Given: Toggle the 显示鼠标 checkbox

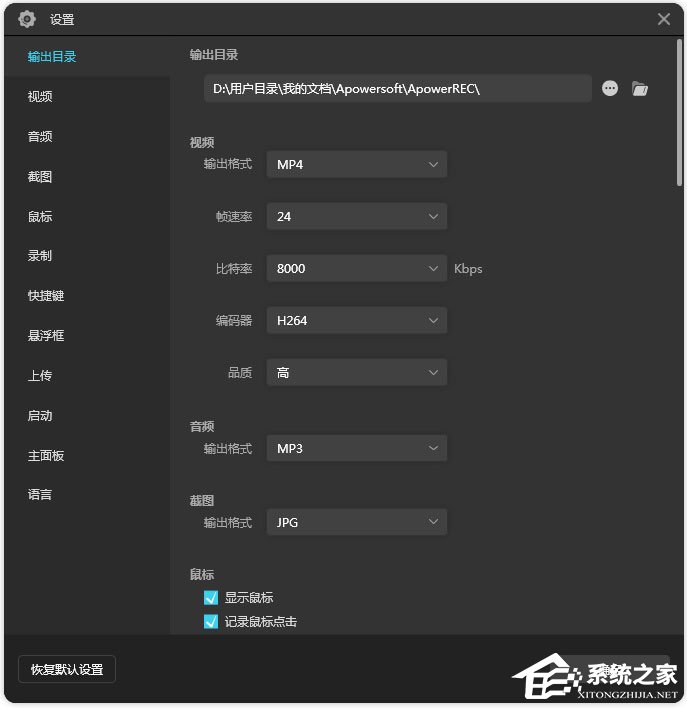Looking at the screenshot, I should [211, 598].
